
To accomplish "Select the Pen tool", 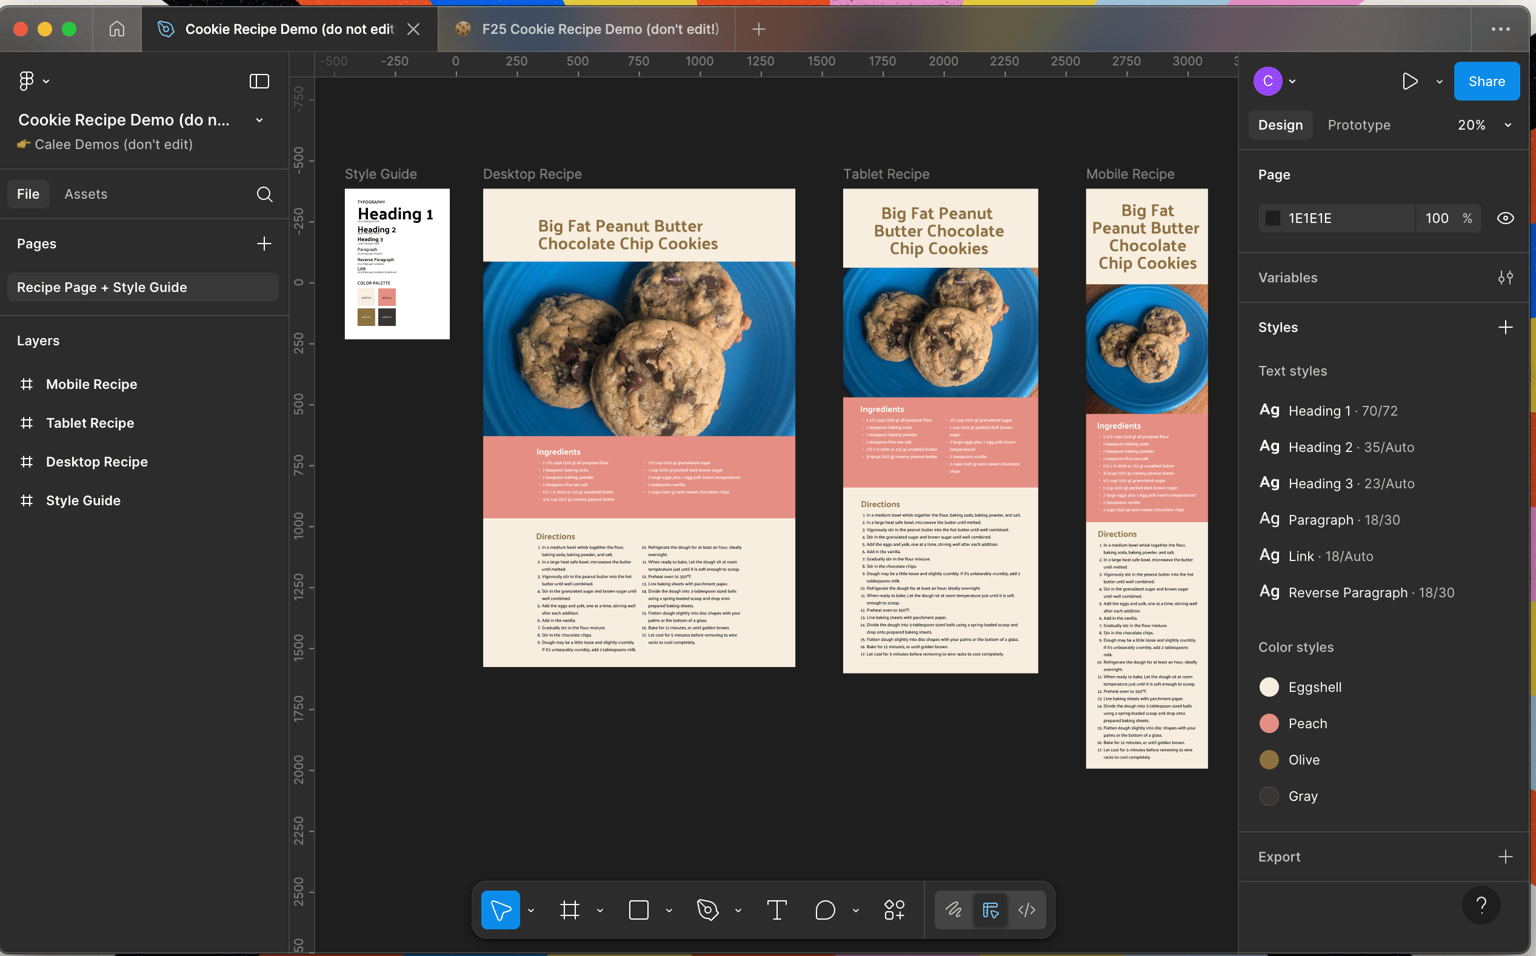I will pos(707,910).
